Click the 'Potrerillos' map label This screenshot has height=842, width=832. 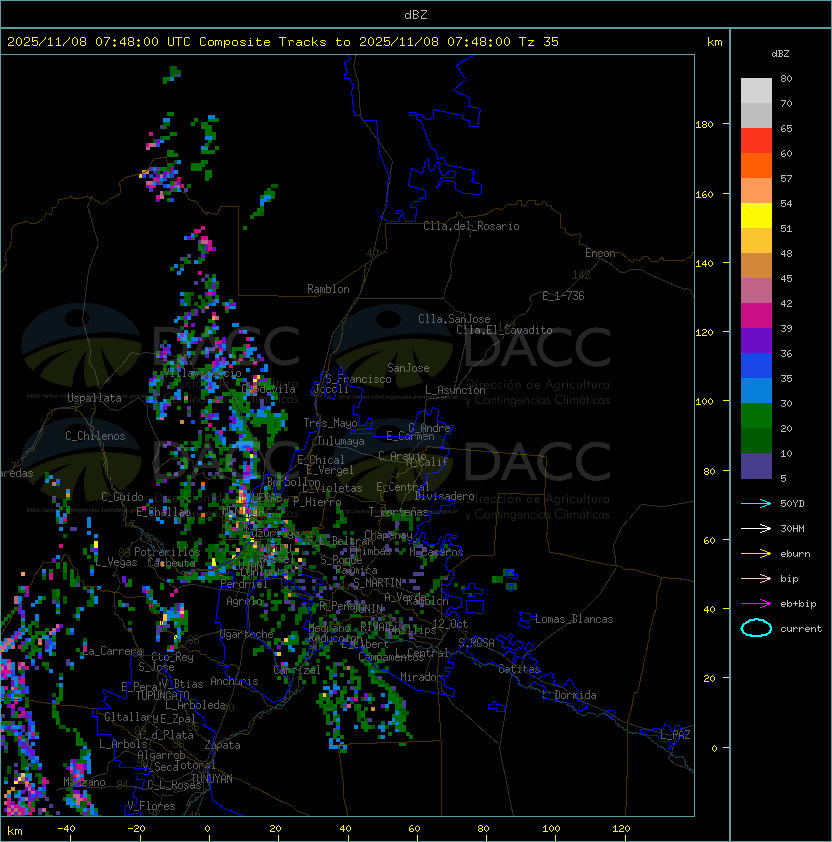tap(167, 552)
